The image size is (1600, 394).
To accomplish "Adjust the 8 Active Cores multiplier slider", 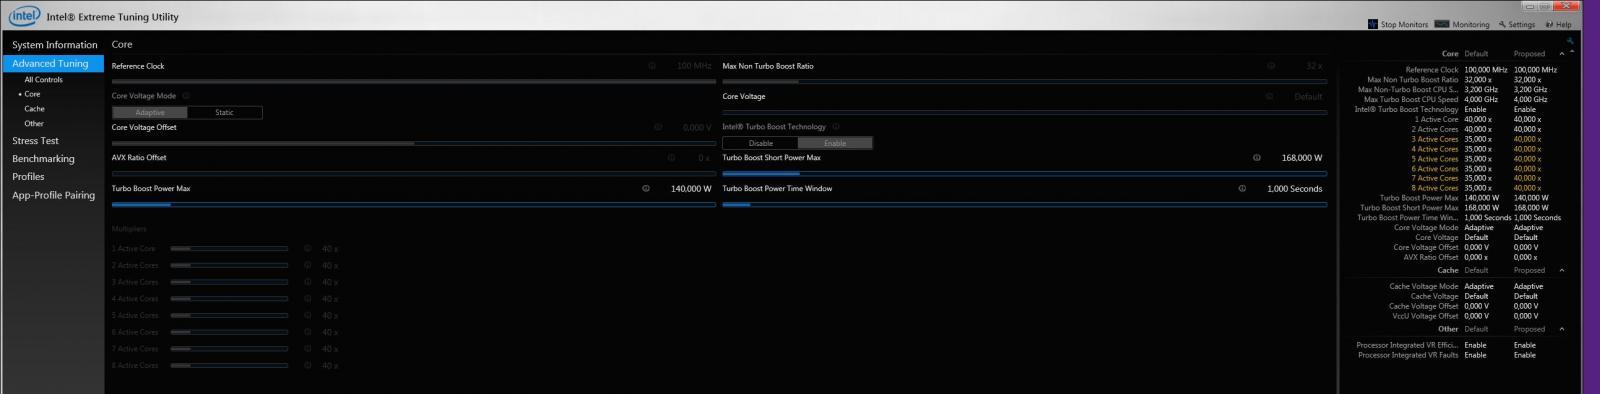I will tap(229, 366).
